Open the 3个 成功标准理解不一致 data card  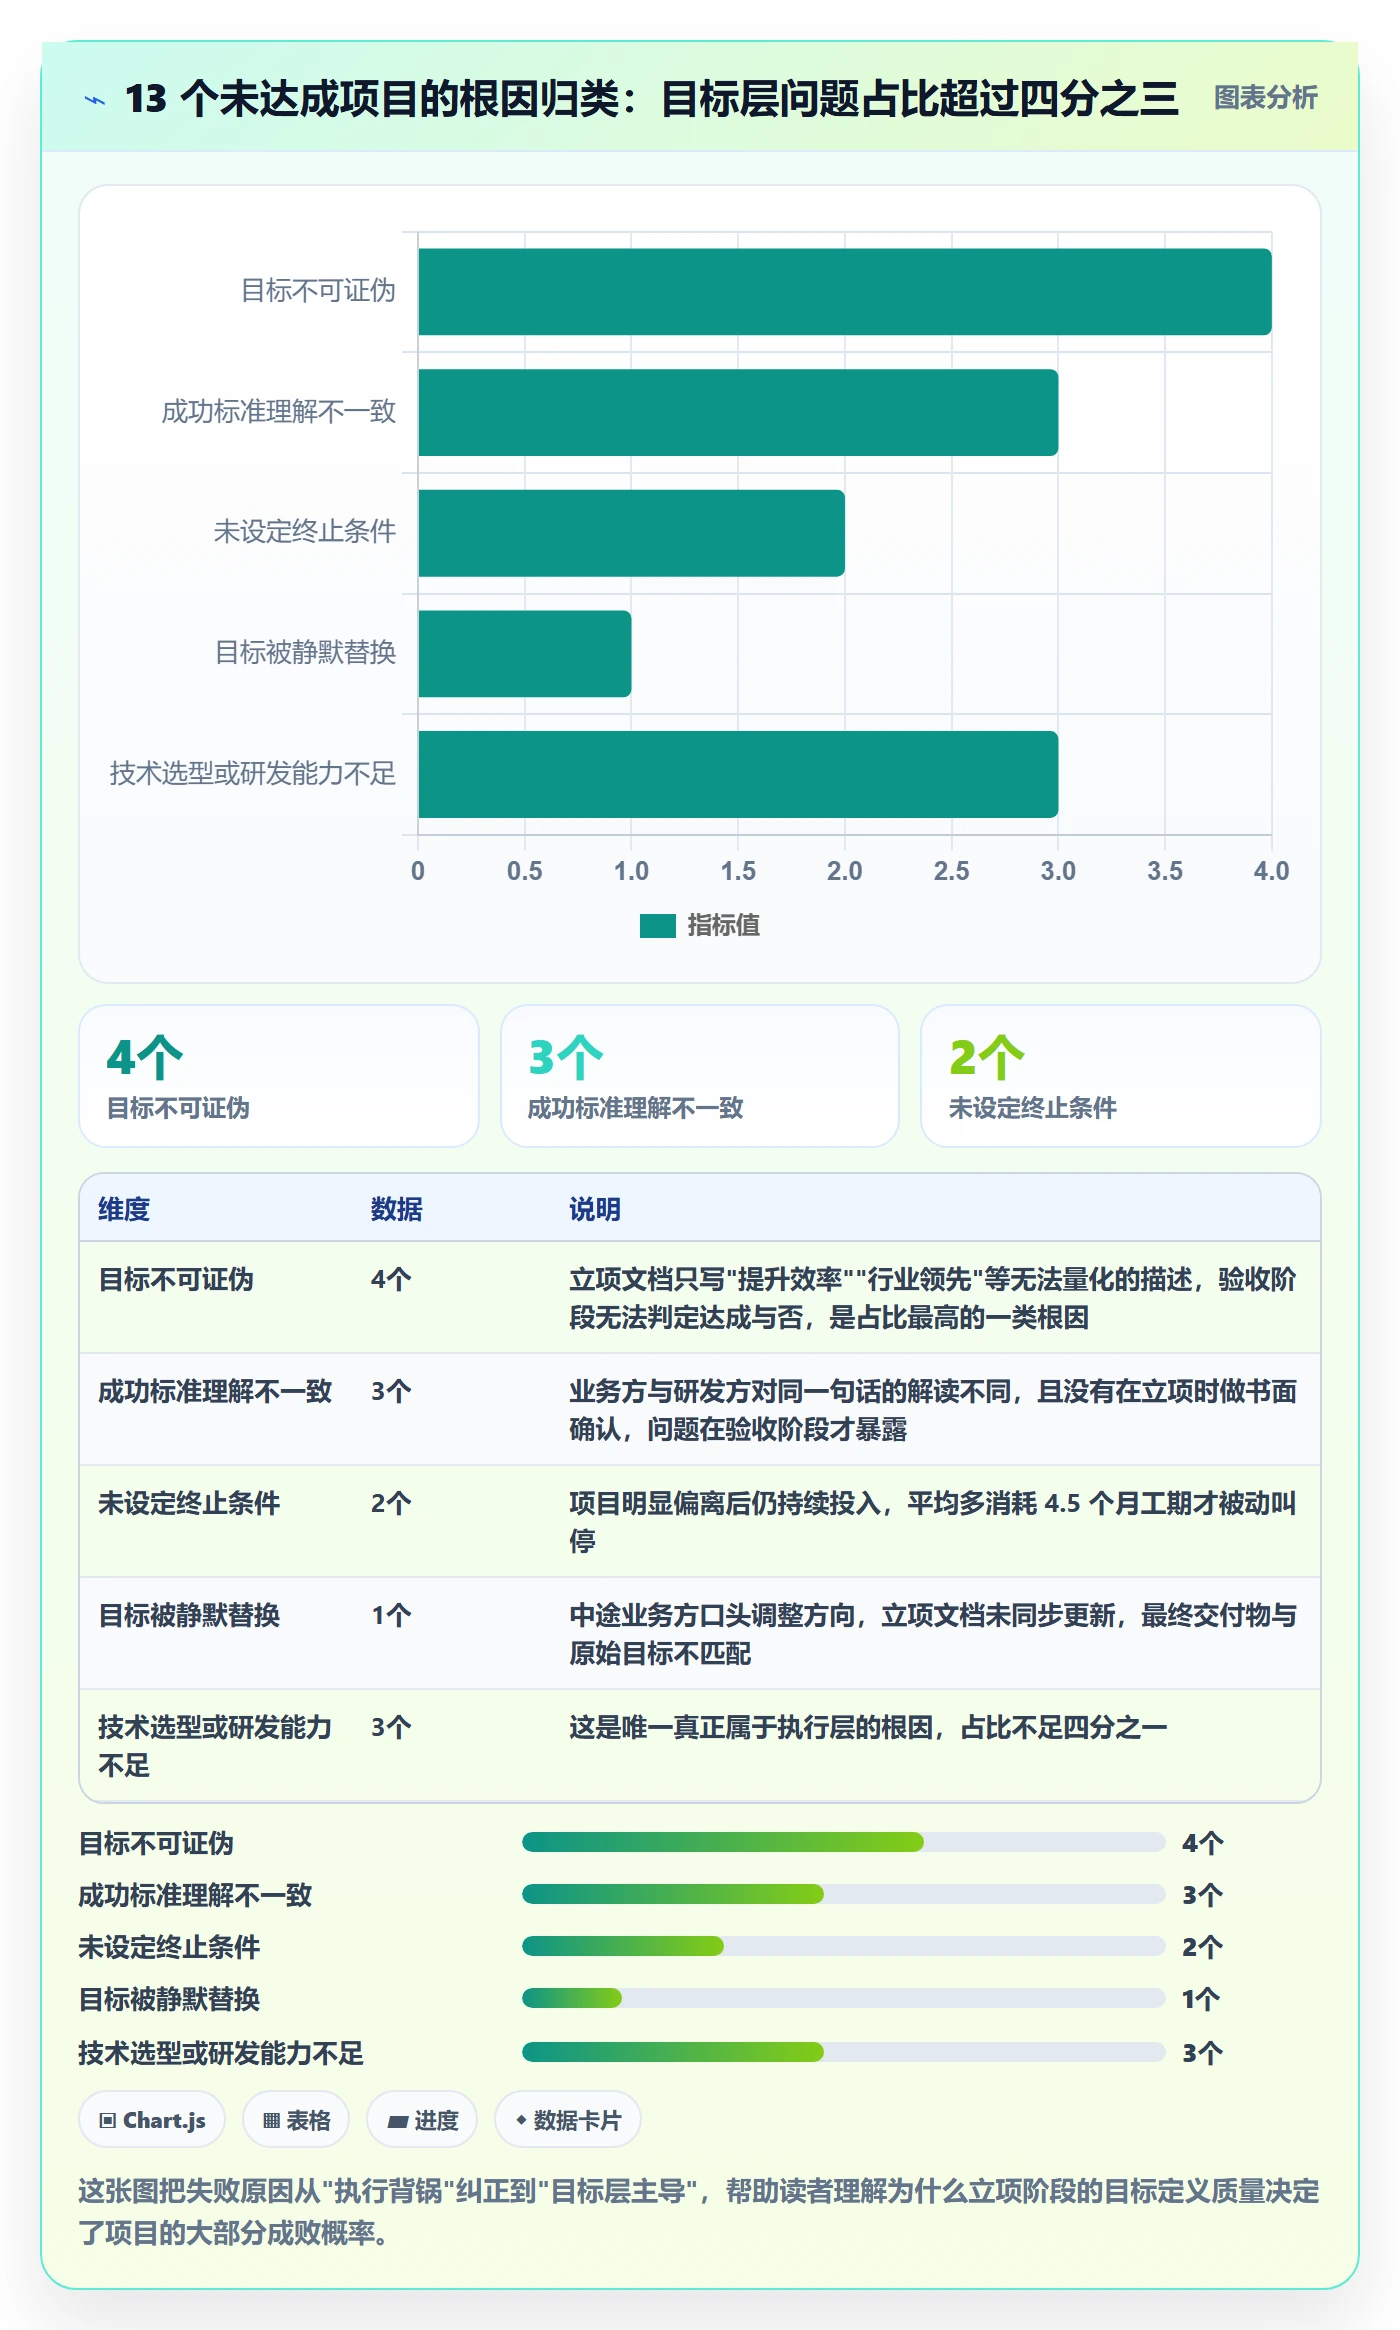[x=700, y=1076]
